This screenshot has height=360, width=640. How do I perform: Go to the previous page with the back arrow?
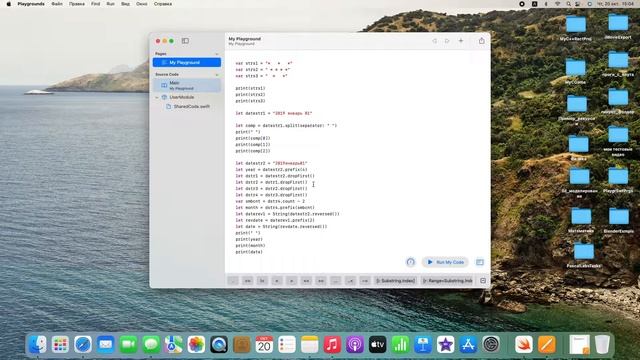[434, 41]
